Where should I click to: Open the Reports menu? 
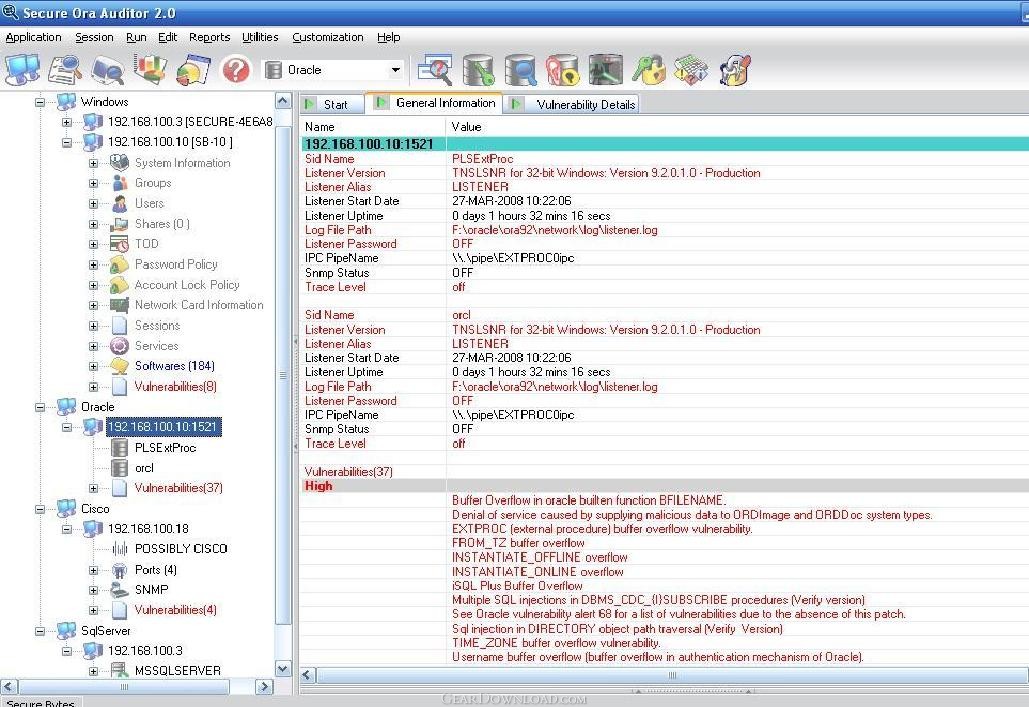(x=209, y=37)
